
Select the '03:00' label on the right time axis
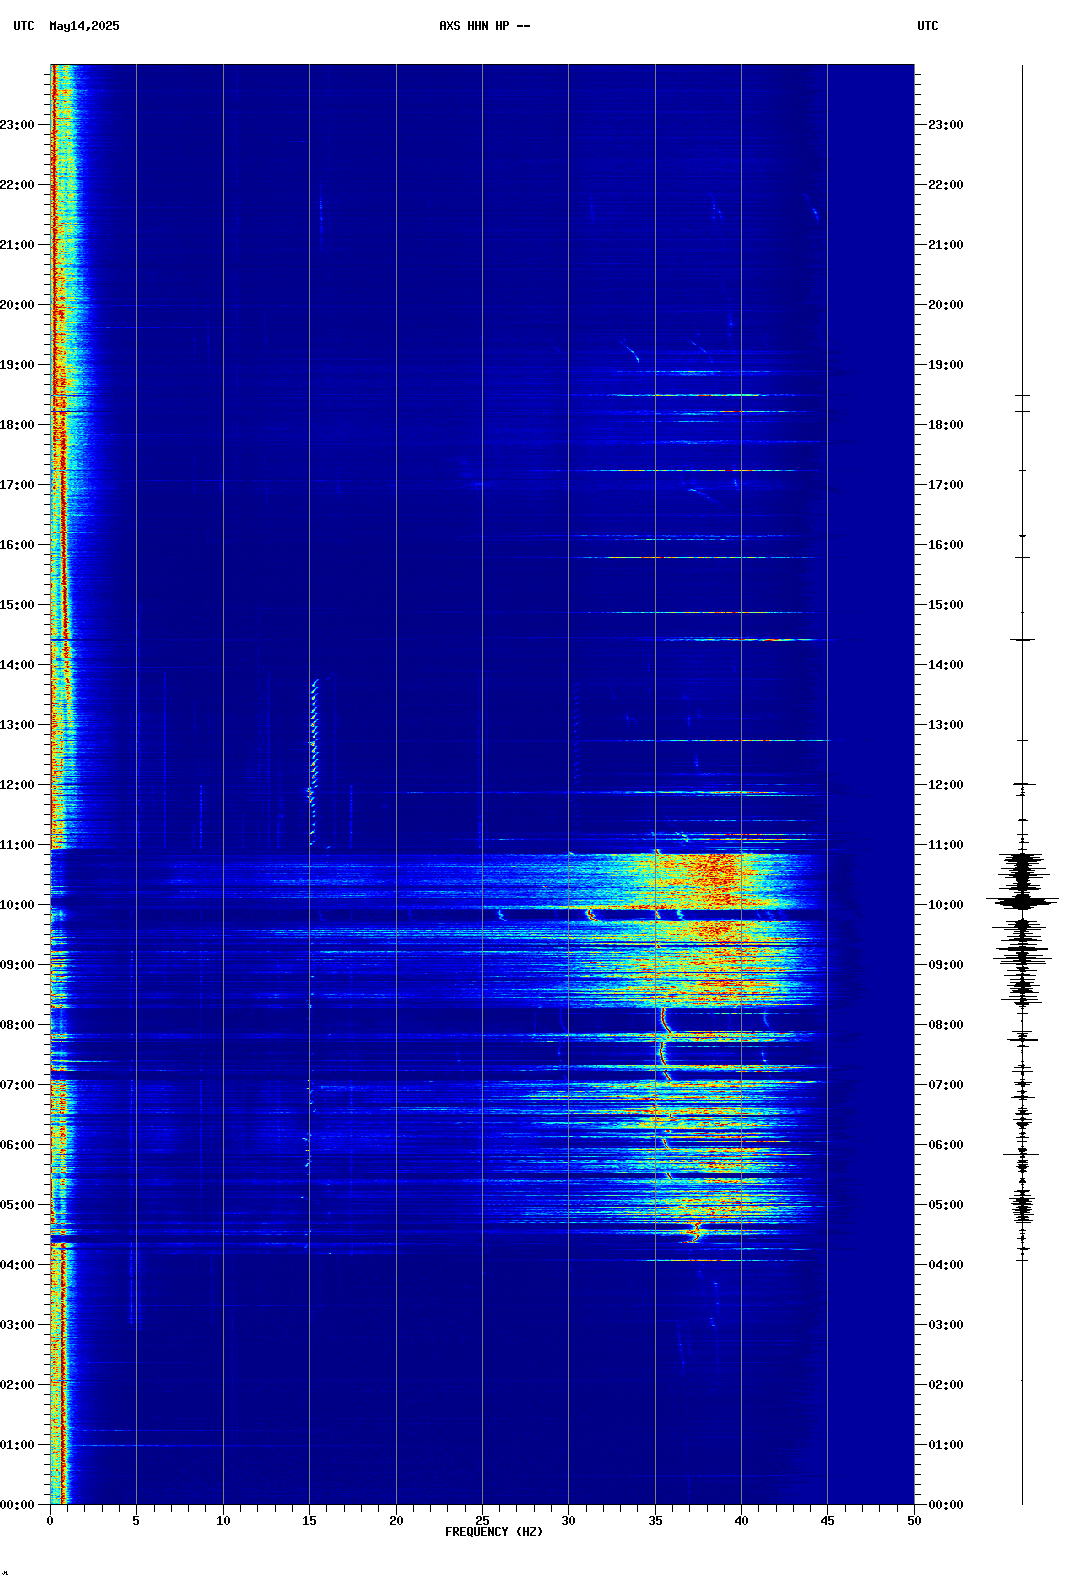click(x=946, y=1325)
